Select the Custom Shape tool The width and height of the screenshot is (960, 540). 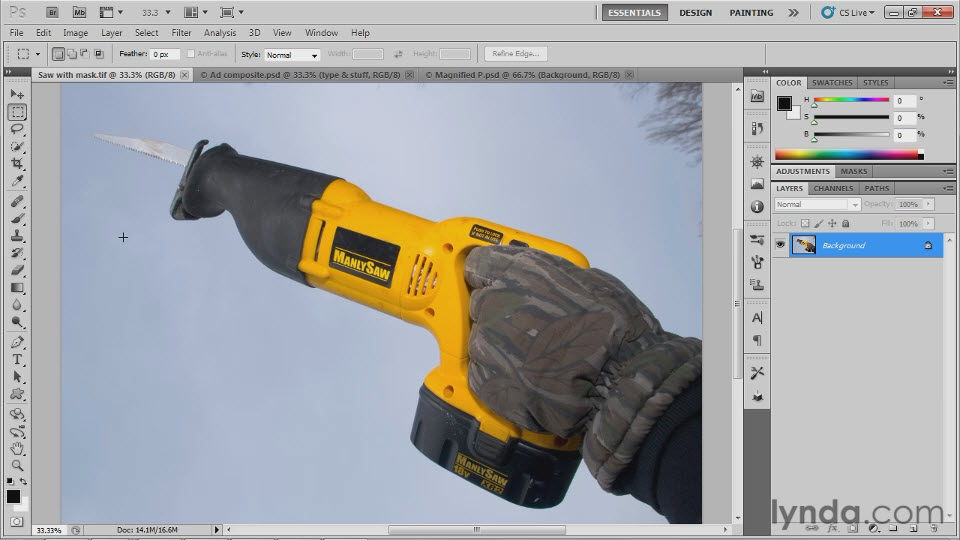point(17,394)
